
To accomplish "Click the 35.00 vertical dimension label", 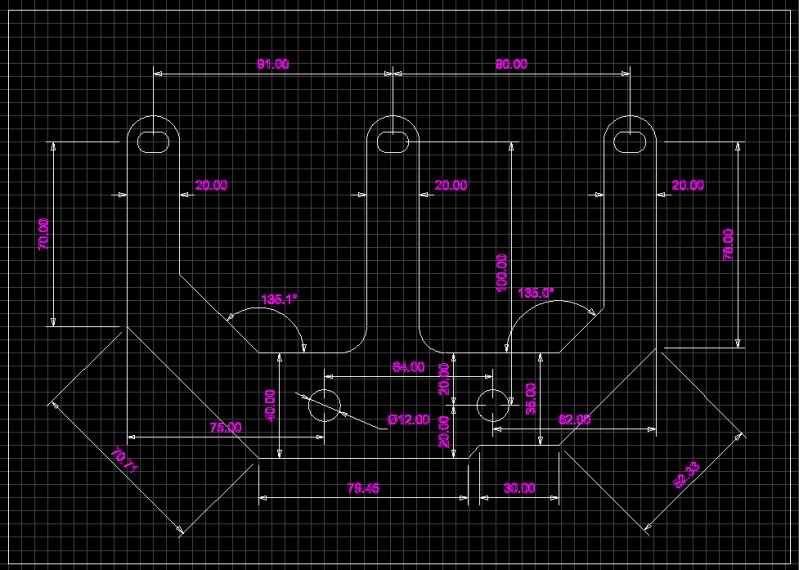I will click(x=531, y=399).
